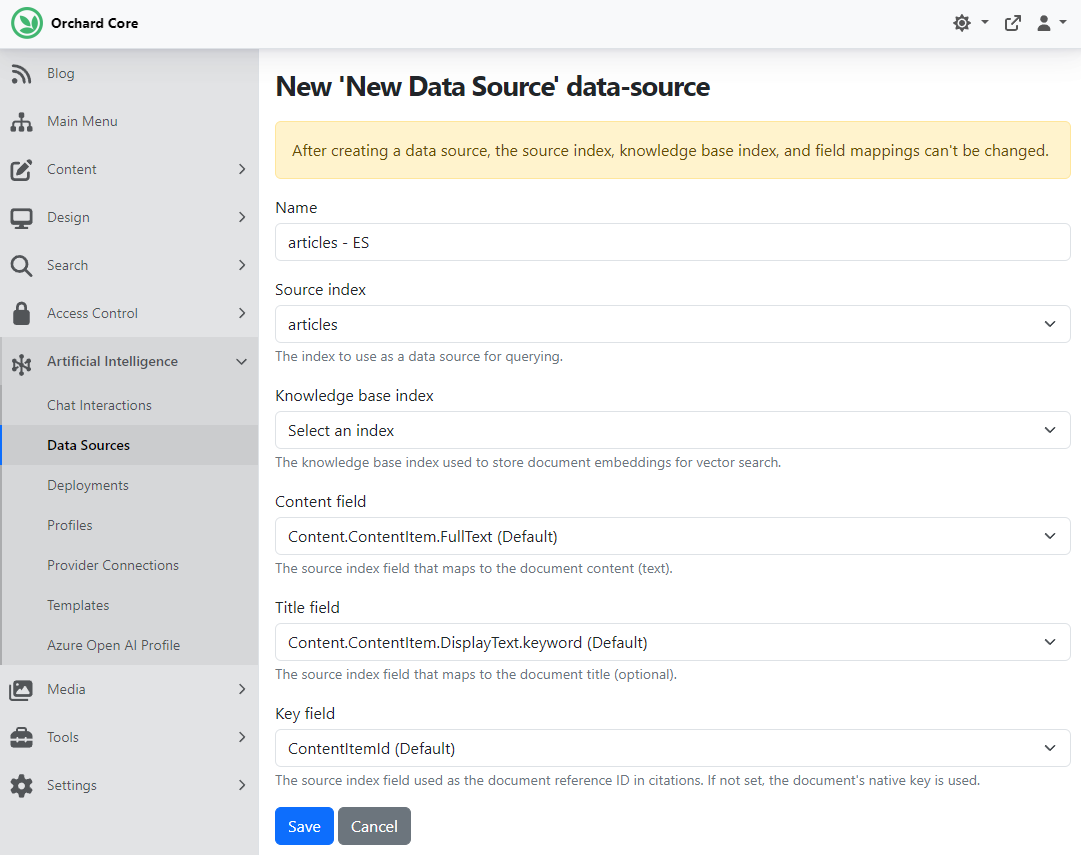This screenshot has width=1081, height=855.
Task: Click the Access Control lock icon
Action: point(21,313)
